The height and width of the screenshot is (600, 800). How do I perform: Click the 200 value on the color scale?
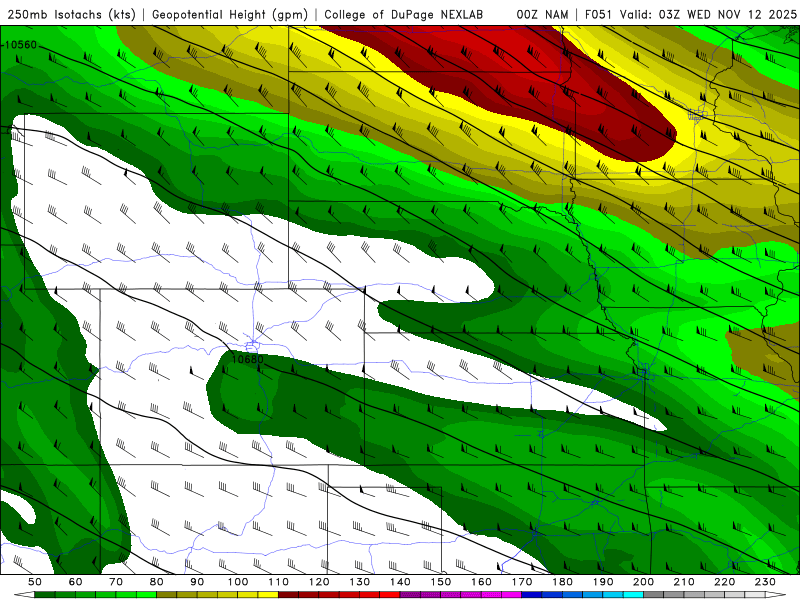coord(643,582)
